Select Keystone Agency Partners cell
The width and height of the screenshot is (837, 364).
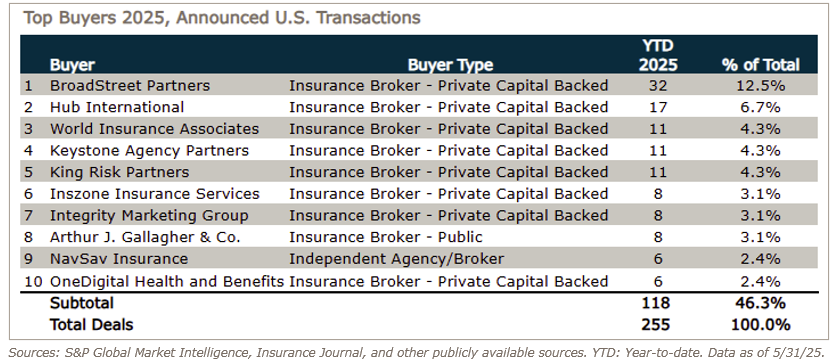point(149,151)
